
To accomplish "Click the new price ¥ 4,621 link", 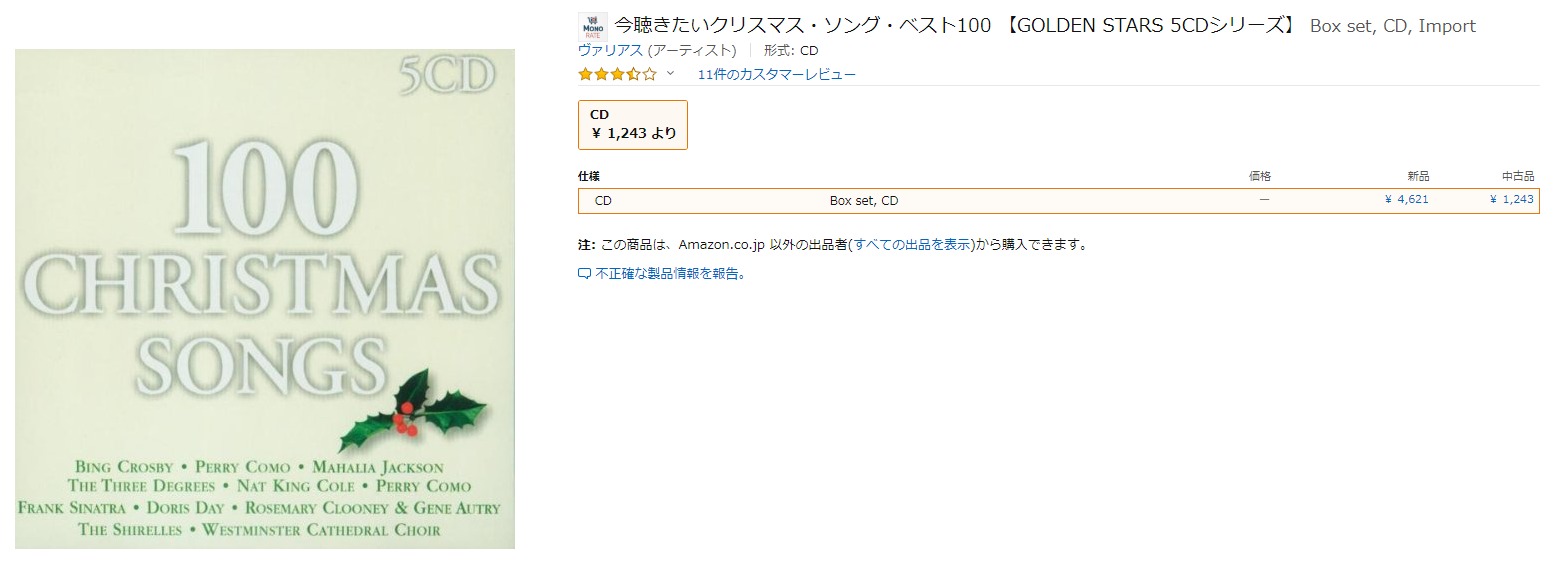I will 1406,200.
